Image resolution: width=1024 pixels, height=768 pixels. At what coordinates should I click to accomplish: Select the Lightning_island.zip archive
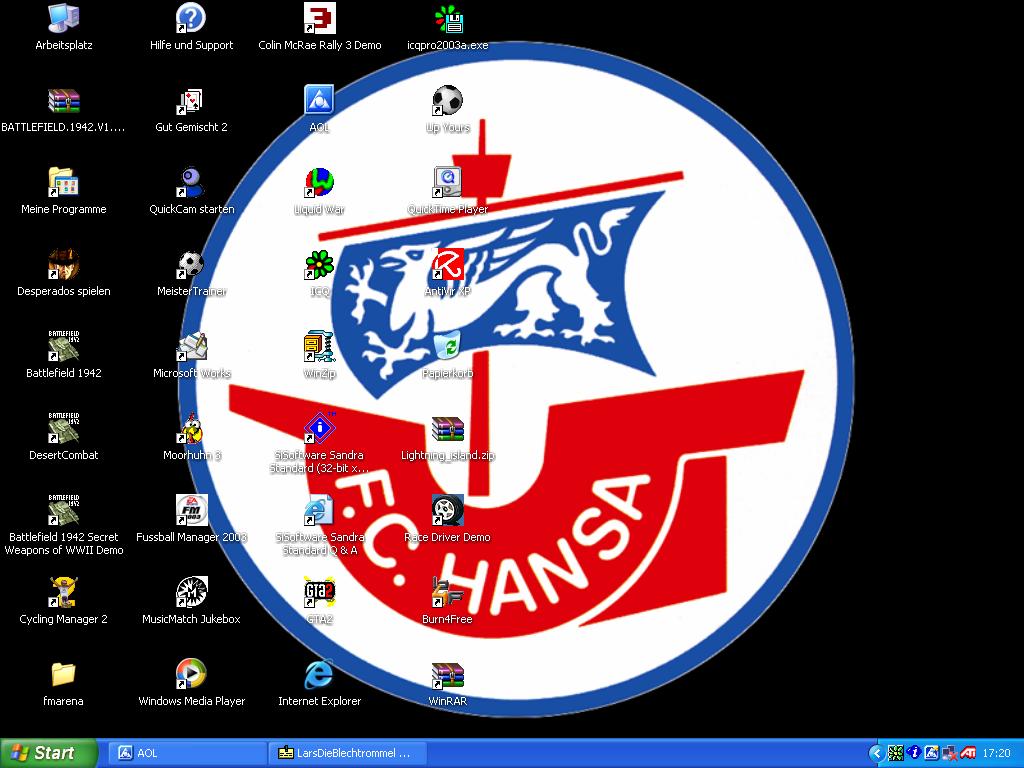coord(447,429)
